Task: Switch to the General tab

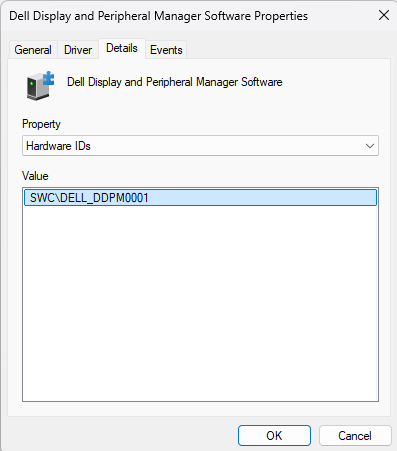Action: pyautogui.click(x=33, y=50)
